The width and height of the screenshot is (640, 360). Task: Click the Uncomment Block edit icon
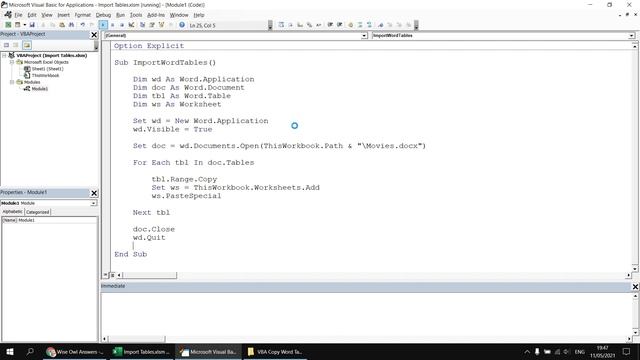pyautogui.click(x=369, y=25)
